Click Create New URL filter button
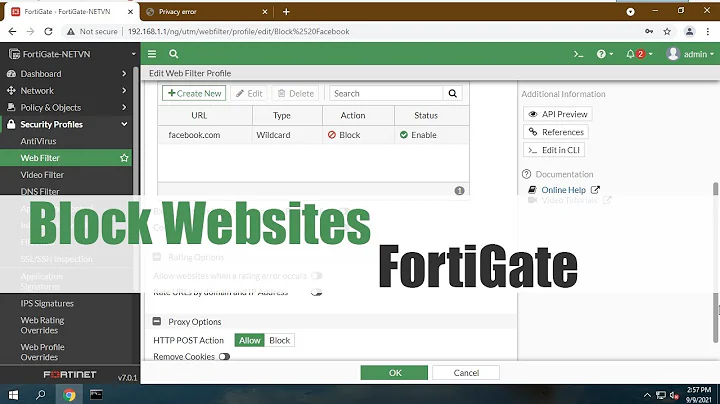 pos(194,93)
